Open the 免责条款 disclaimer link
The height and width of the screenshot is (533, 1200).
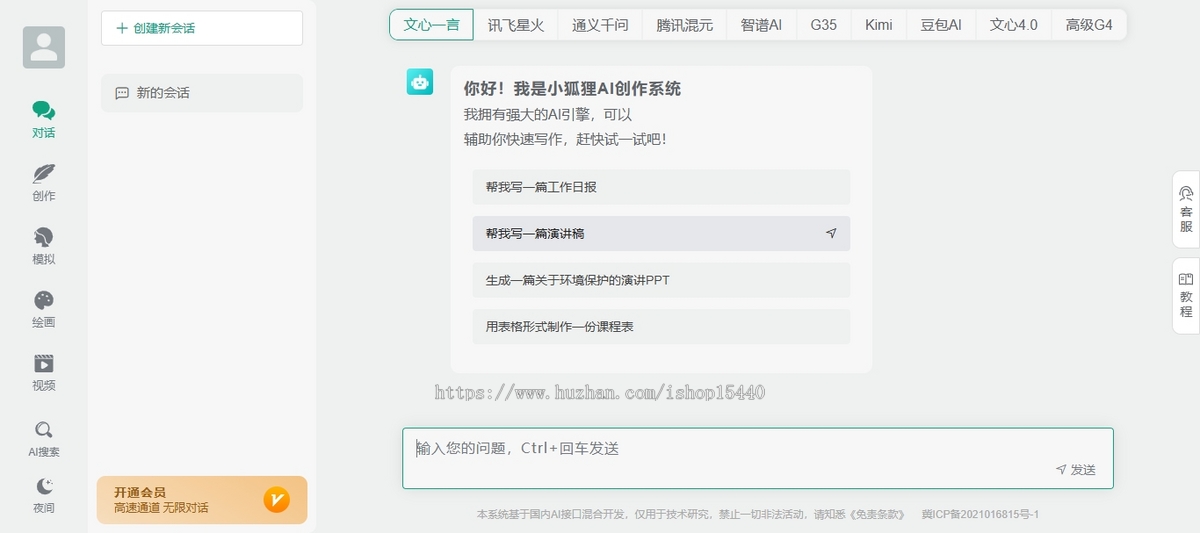[876, 514]
